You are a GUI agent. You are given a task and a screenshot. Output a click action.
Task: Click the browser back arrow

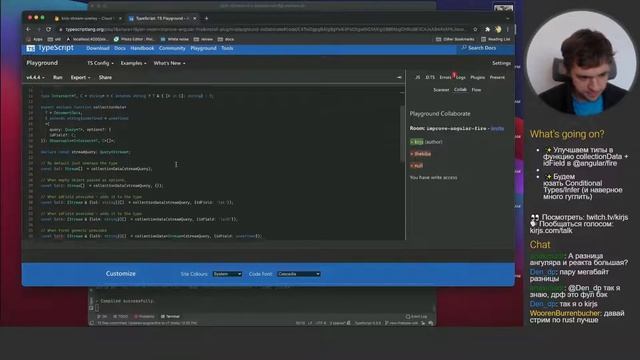pos(28,29)
